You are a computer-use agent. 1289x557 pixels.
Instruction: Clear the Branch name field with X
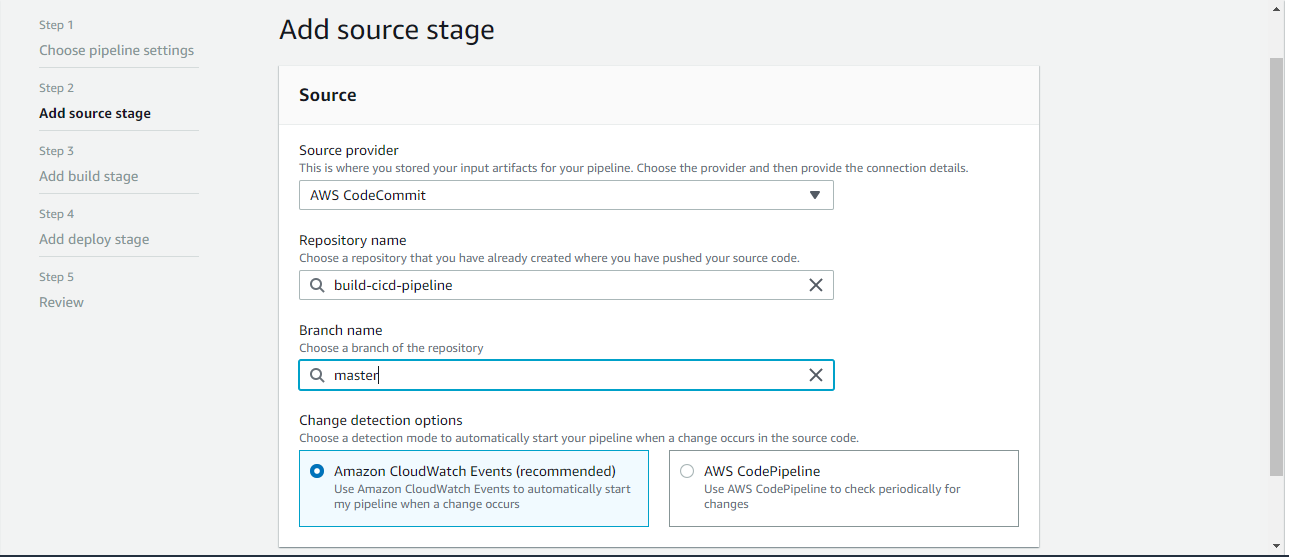(x=816, y=375)
